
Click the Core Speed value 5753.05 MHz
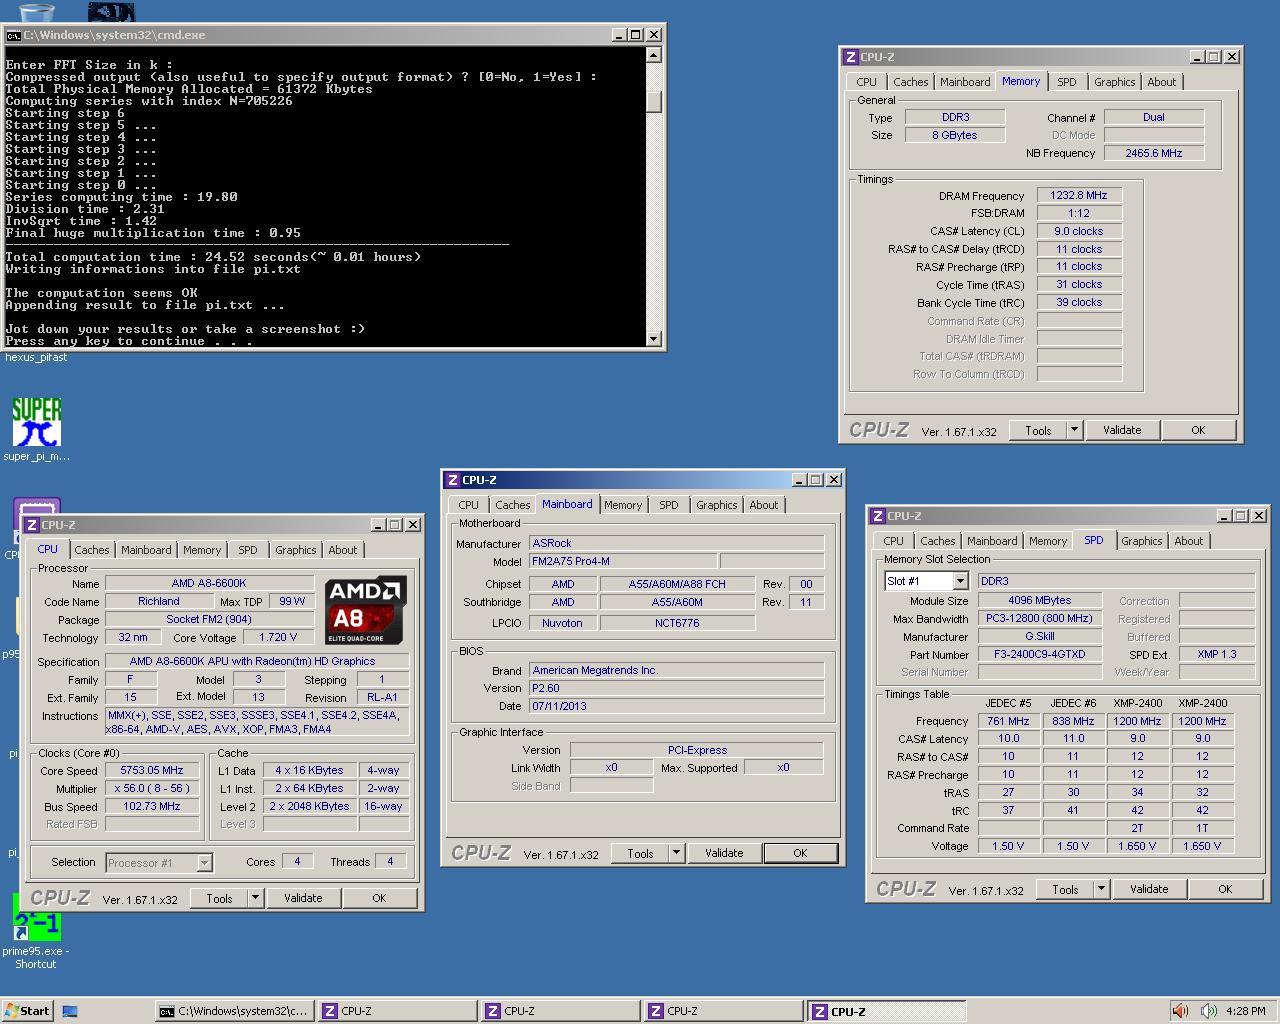pos(152,771)
